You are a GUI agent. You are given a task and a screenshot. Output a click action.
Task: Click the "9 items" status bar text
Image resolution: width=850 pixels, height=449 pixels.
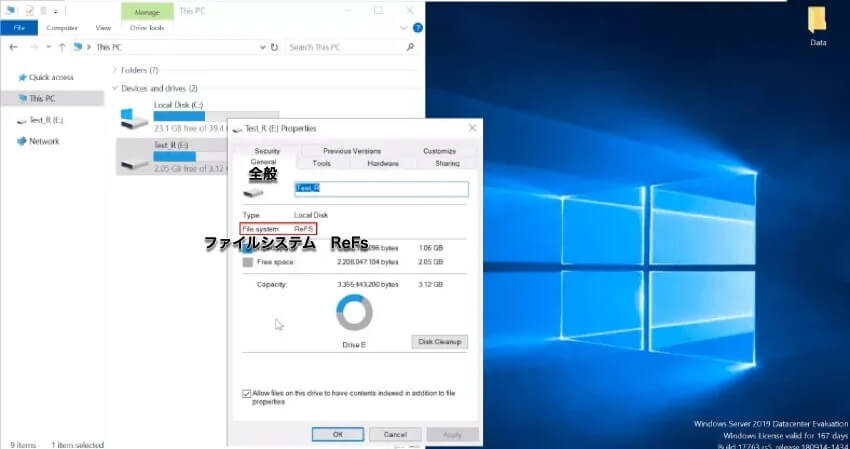tap(23, 445)
